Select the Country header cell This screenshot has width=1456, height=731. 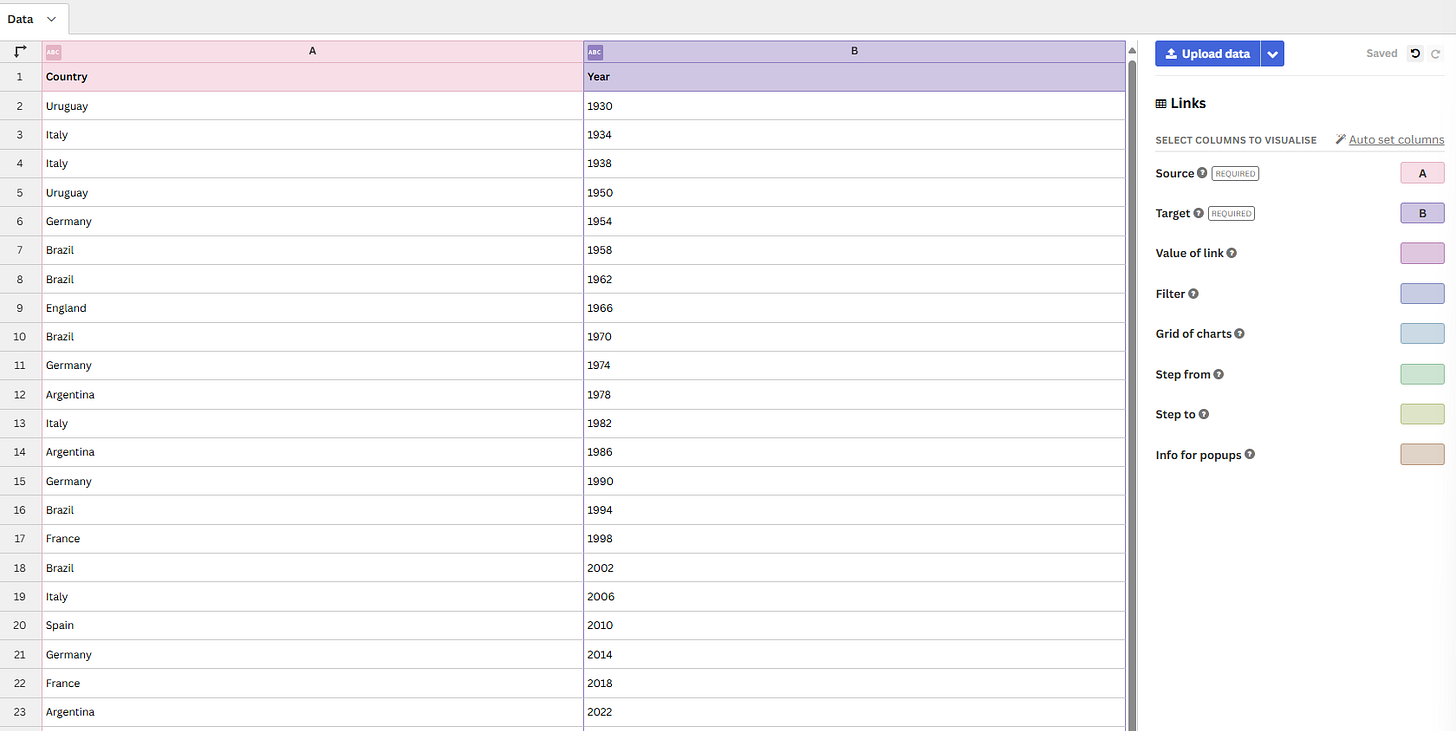[x=313, y=77]
